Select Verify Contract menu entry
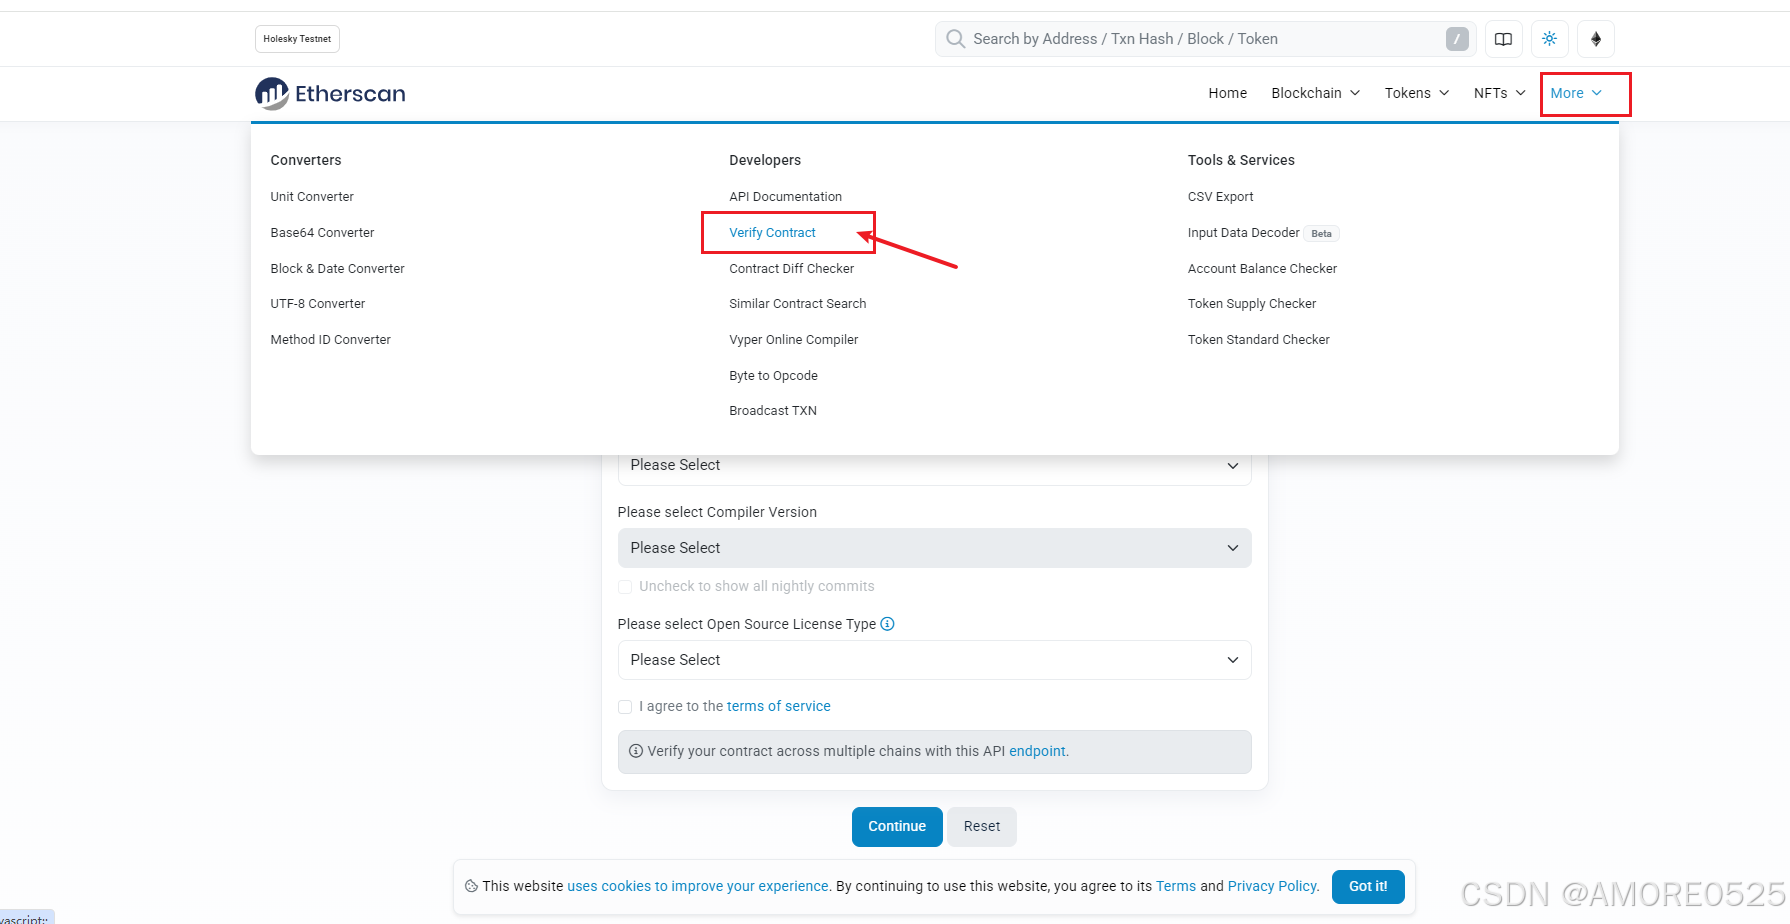Viewport: 1790px width, 924px height. click(772, 233)
